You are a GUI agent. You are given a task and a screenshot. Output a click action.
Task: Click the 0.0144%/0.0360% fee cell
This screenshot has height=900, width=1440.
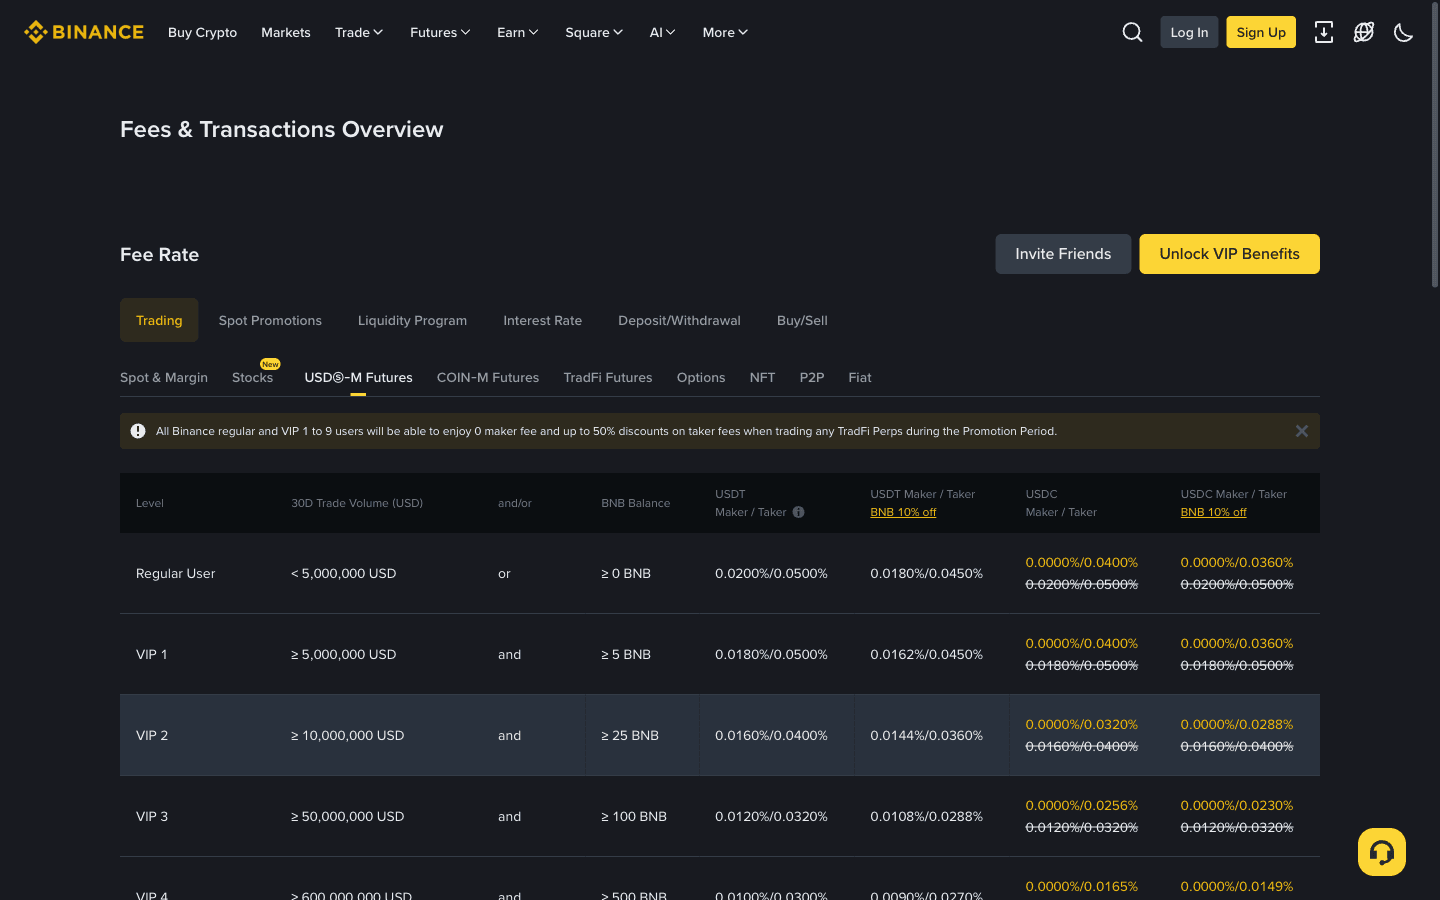point(926,735)
